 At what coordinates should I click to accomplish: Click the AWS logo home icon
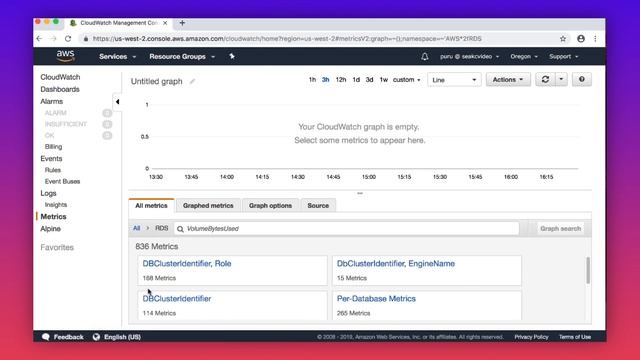pyautogui.click(x=65, y=56)
